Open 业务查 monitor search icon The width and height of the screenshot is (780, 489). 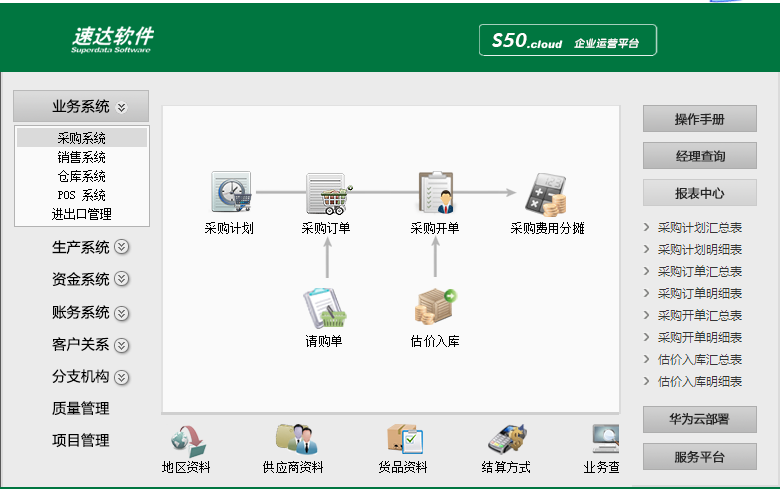coord(605,439)
